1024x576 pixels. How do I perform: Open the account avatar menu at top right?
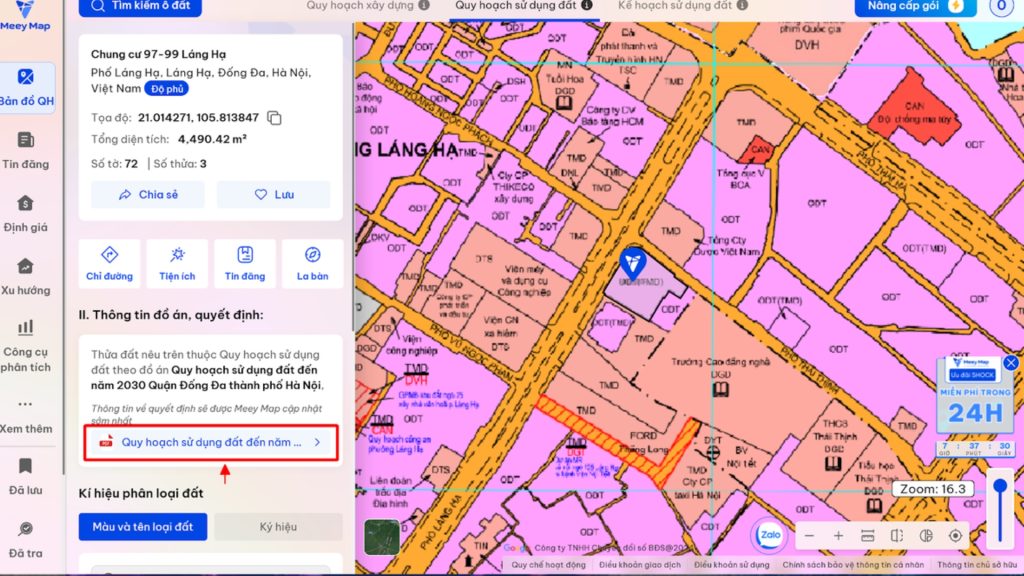(1000, 7)
